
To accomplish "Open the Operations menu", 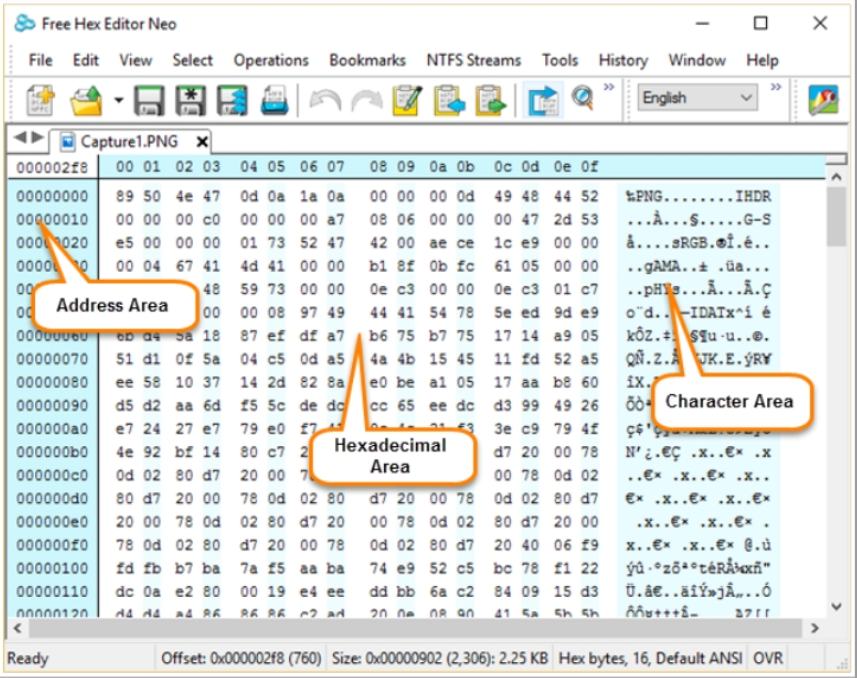I will 271,60.
